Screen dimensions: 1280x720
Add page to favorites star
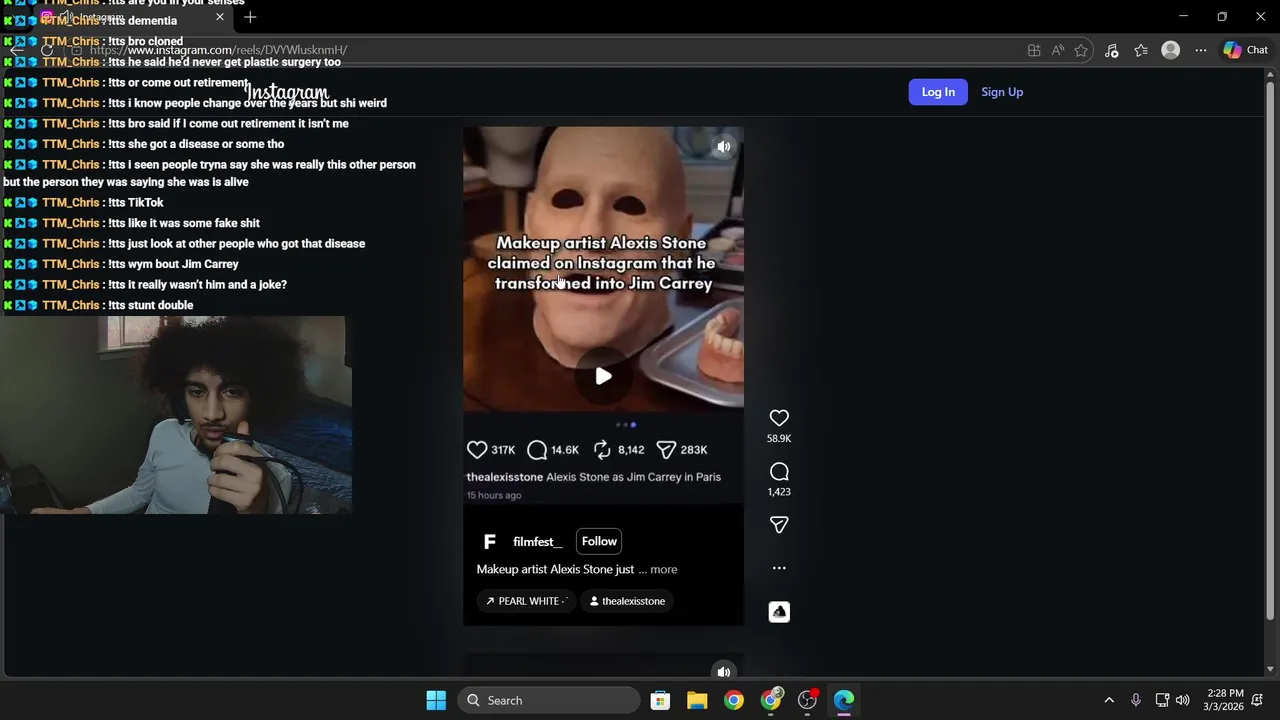(1081, 50)
